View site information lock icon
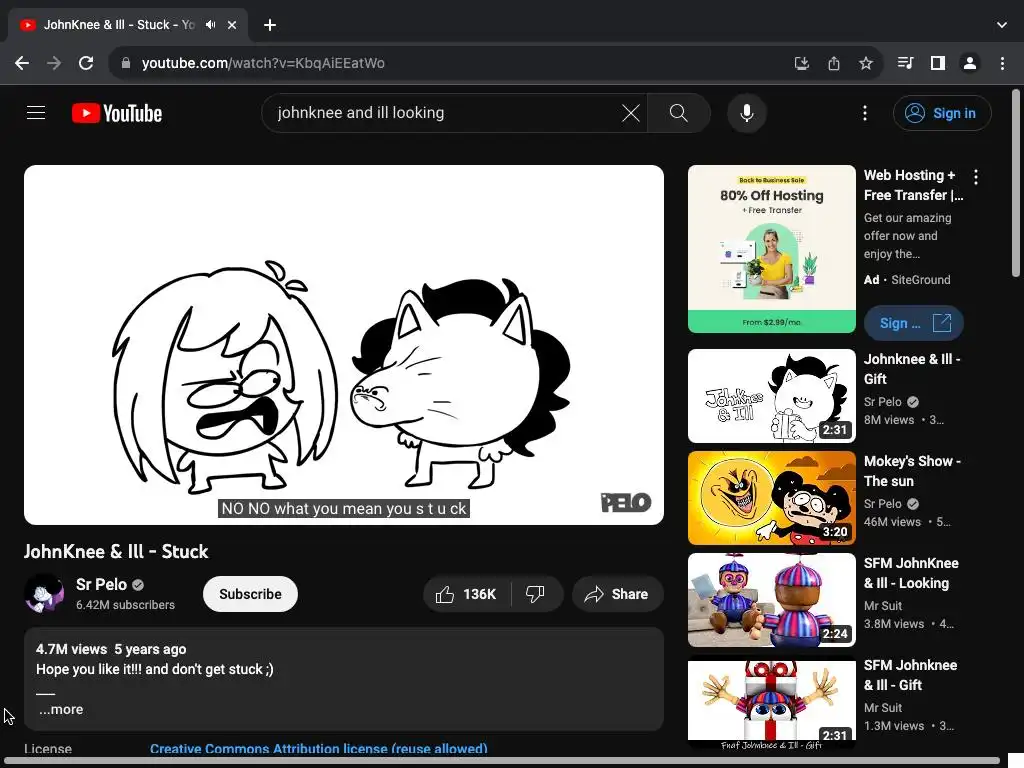The width and height of the screenshot is (1024, 768). (126, 63)
